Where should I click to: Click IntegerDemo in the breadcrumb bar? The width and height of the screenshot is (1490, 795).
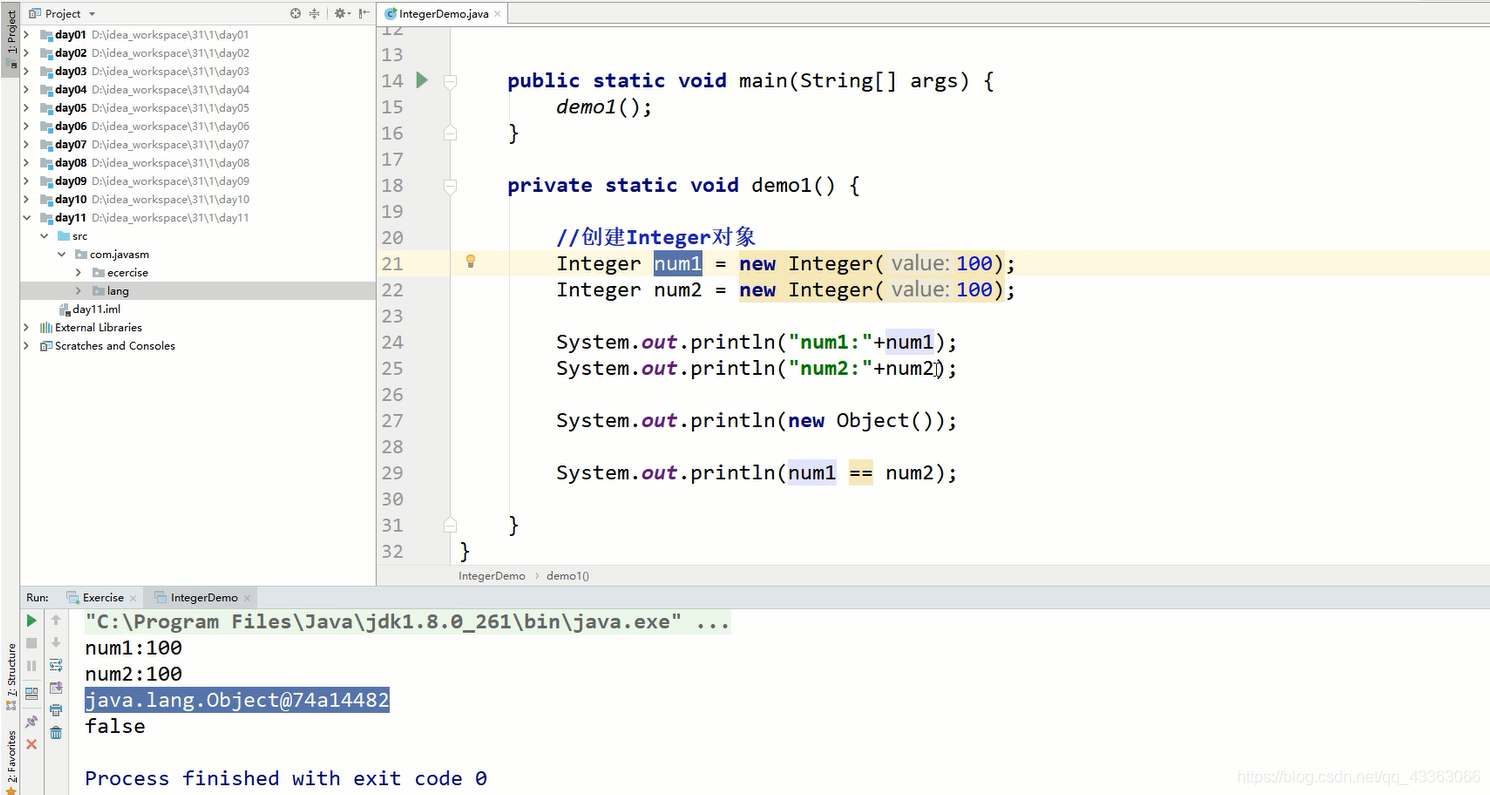pyautogui.click(x=492, y=576)
